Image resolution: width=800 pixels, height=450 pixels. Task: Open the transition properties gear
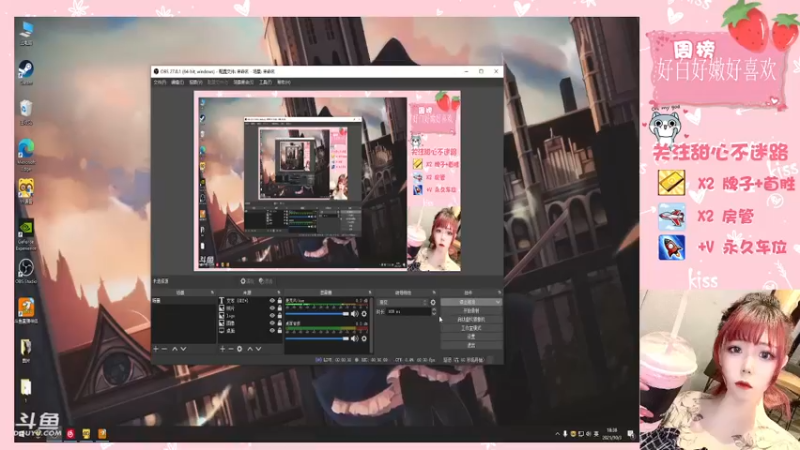pyautogui.click(x=433, y=302)
